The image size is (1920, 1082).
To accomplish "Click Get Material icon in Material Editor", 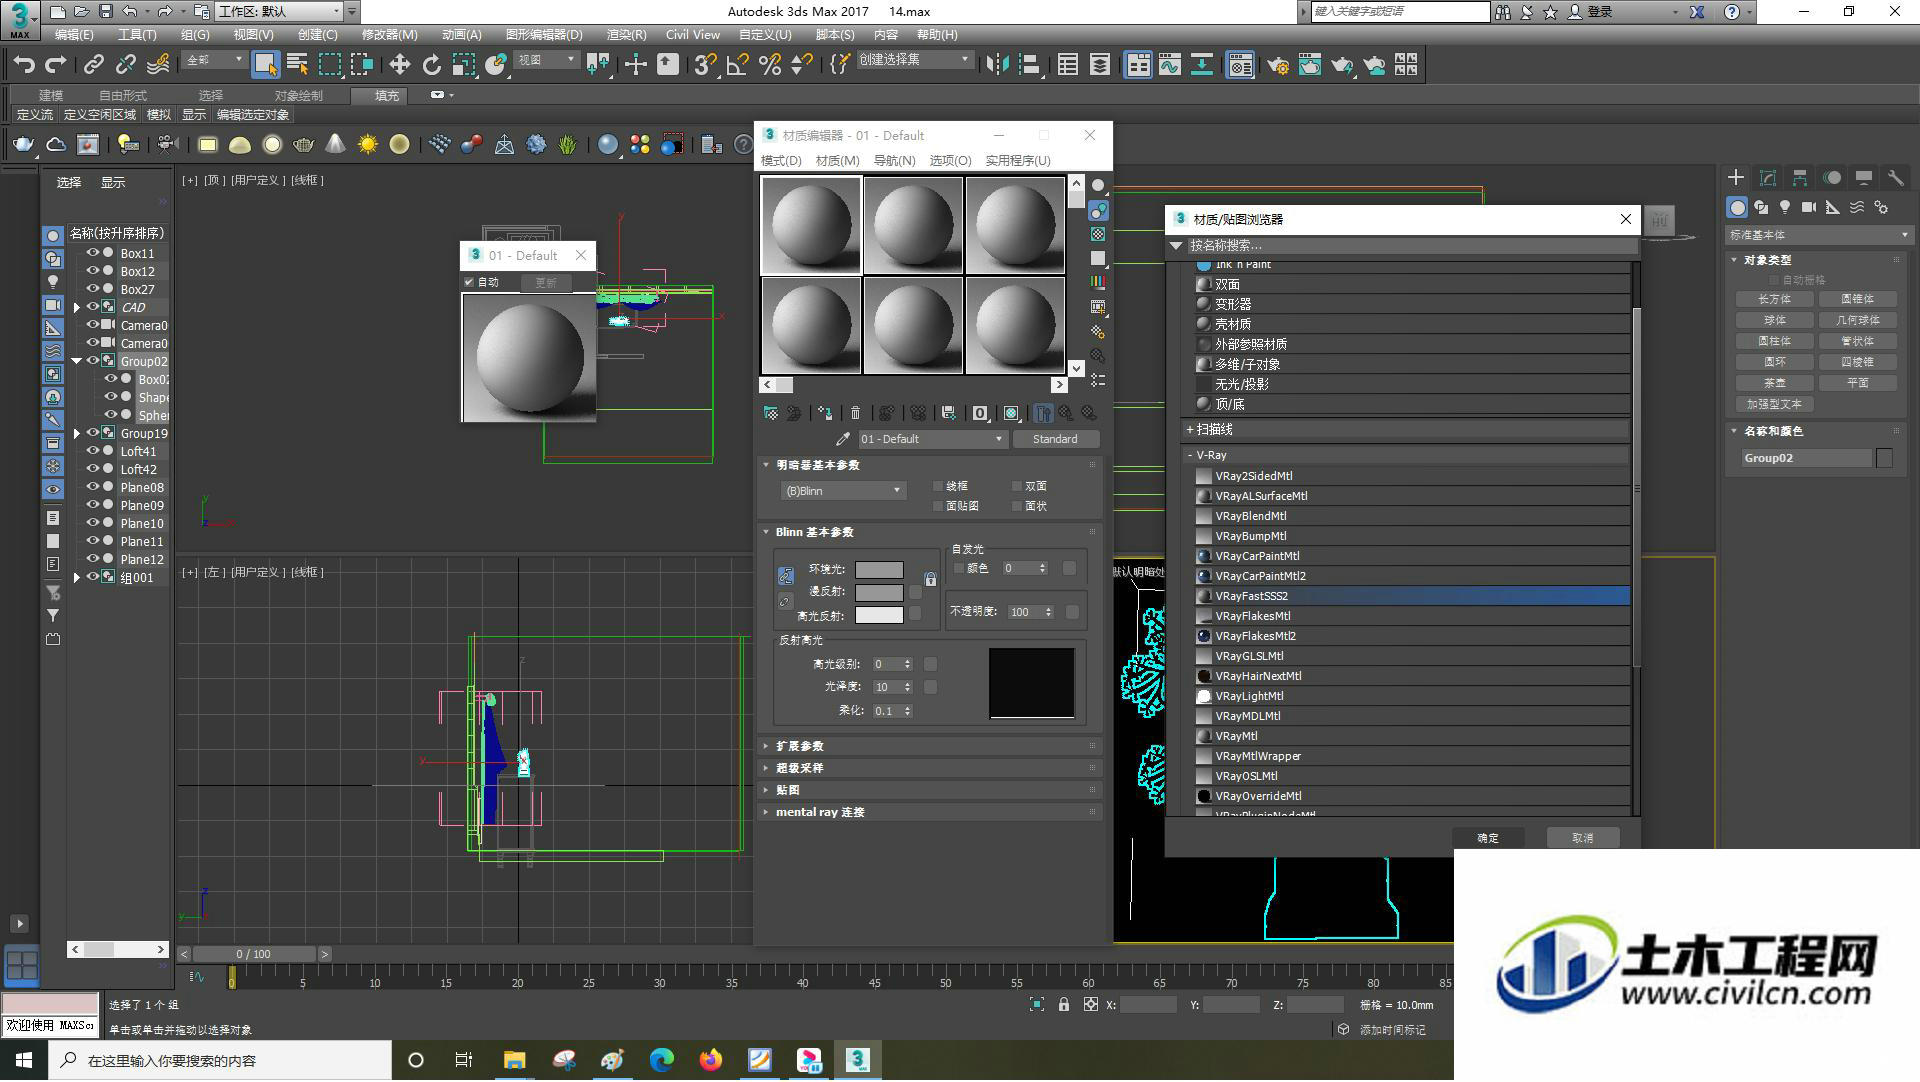I will point(770,413).
